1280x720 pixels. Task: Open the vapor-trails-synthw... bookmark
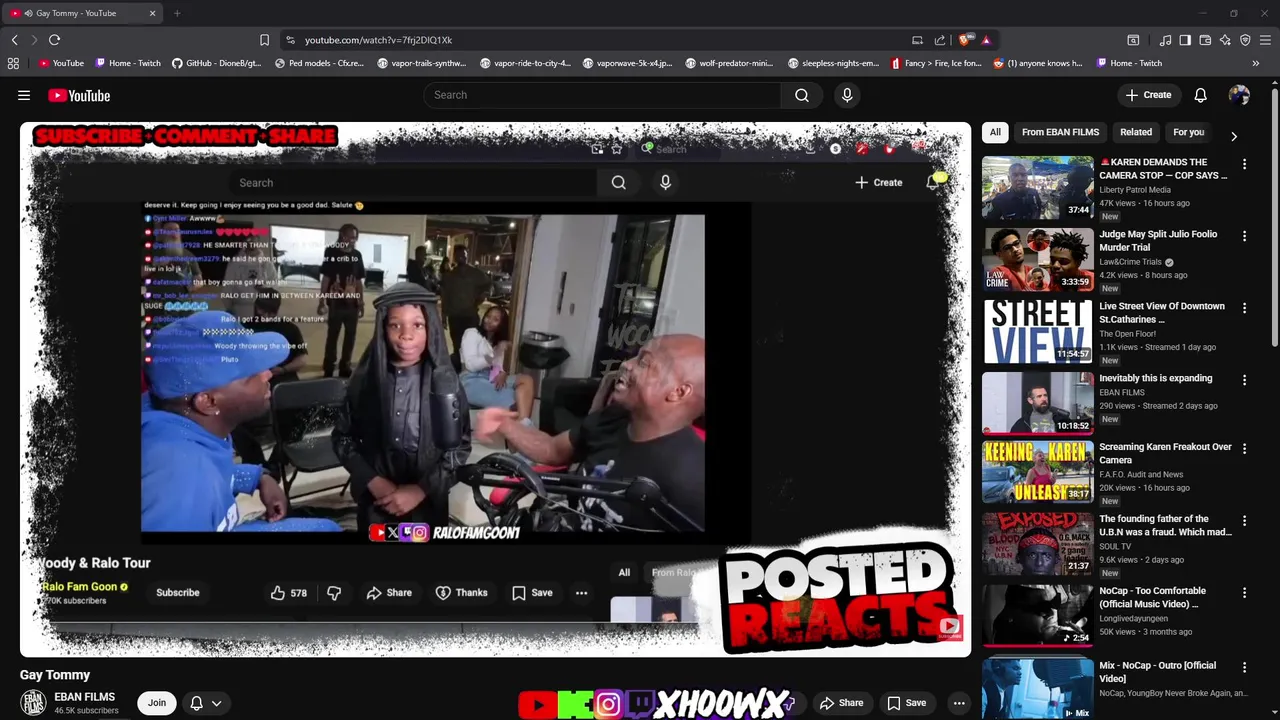[x=421, y=63]
